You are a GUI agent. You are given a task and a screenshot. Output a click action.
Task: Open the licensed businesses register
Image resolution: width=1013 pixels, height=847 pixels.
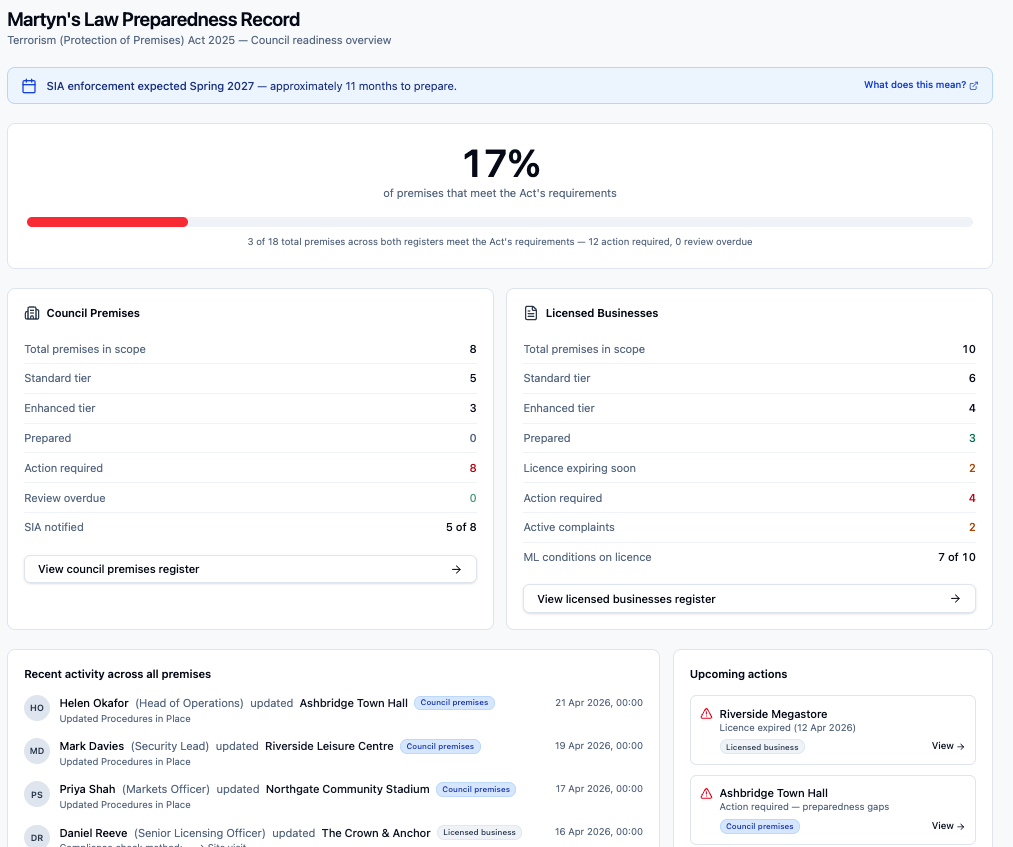[x=749, y=599]
